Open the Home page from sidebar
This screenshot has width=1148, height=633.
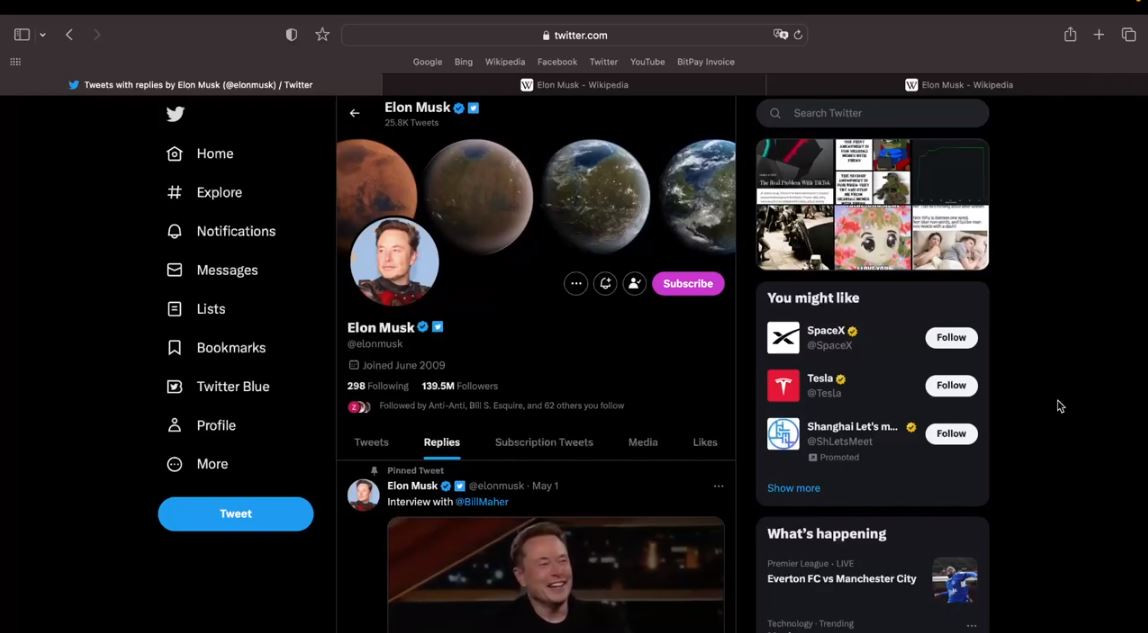point(200,154)
